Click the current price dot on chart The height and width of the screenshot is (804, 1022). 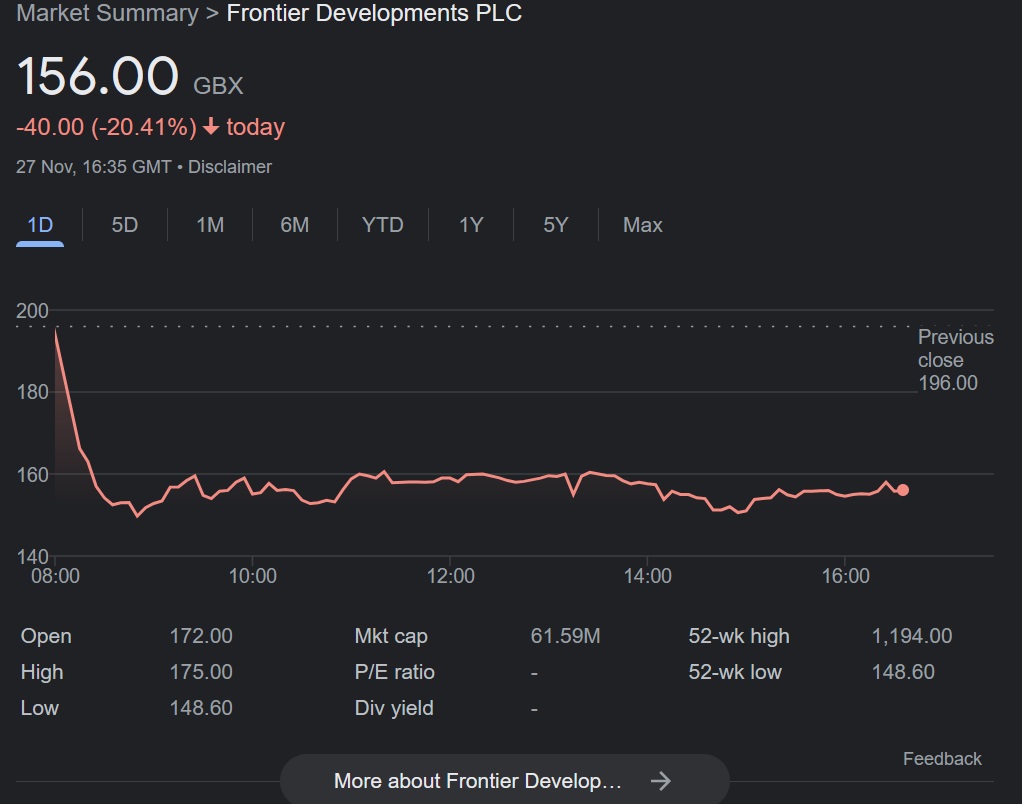point(903,490)
